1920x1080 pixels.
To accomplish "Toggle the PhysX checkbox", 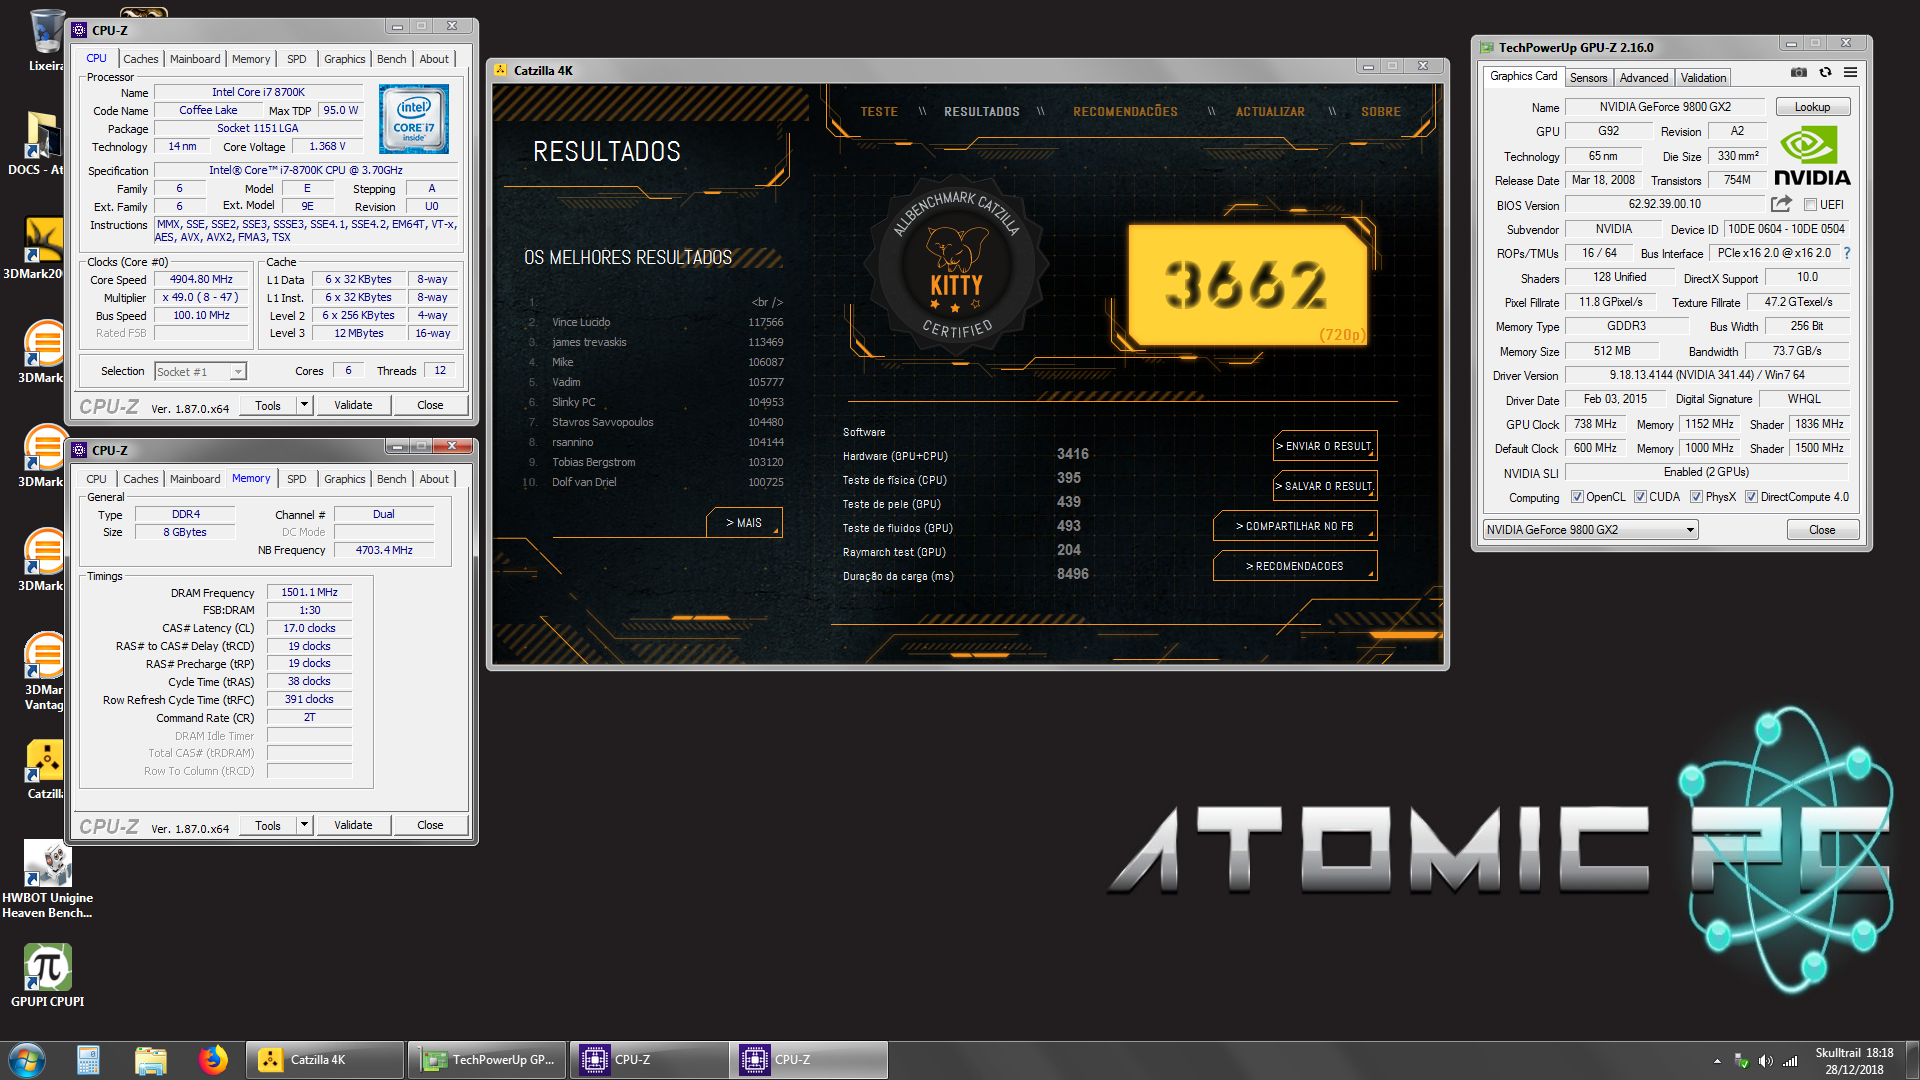I will (x=1696, y=497).
